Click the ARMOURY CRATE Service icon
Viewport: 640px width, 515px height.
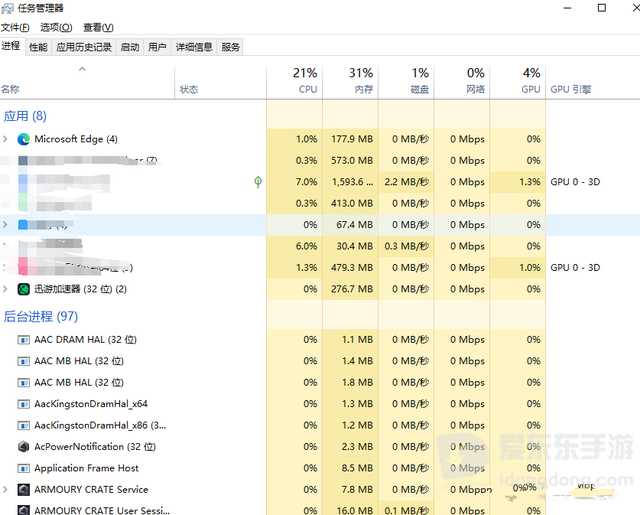click(x=24, y=490)
